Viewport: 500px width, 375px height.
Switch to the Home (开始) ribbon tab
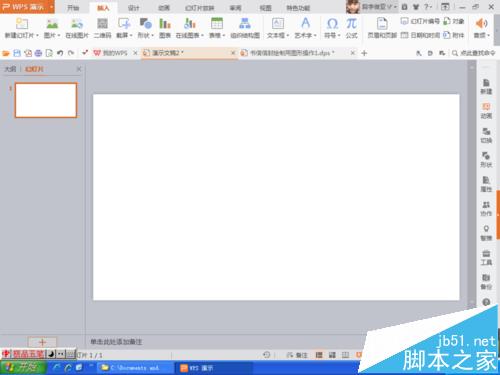point(73,8)
